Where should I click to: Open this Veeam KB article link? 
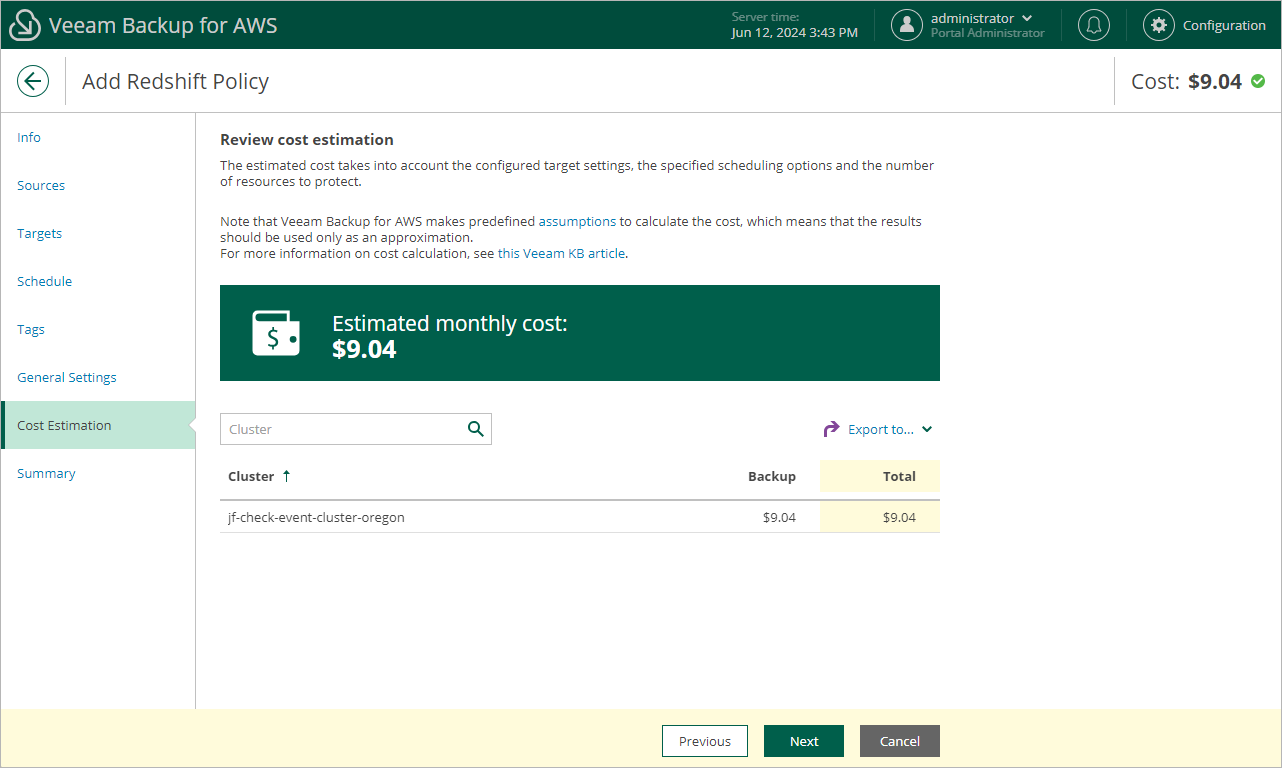click(x=562, y=253)
